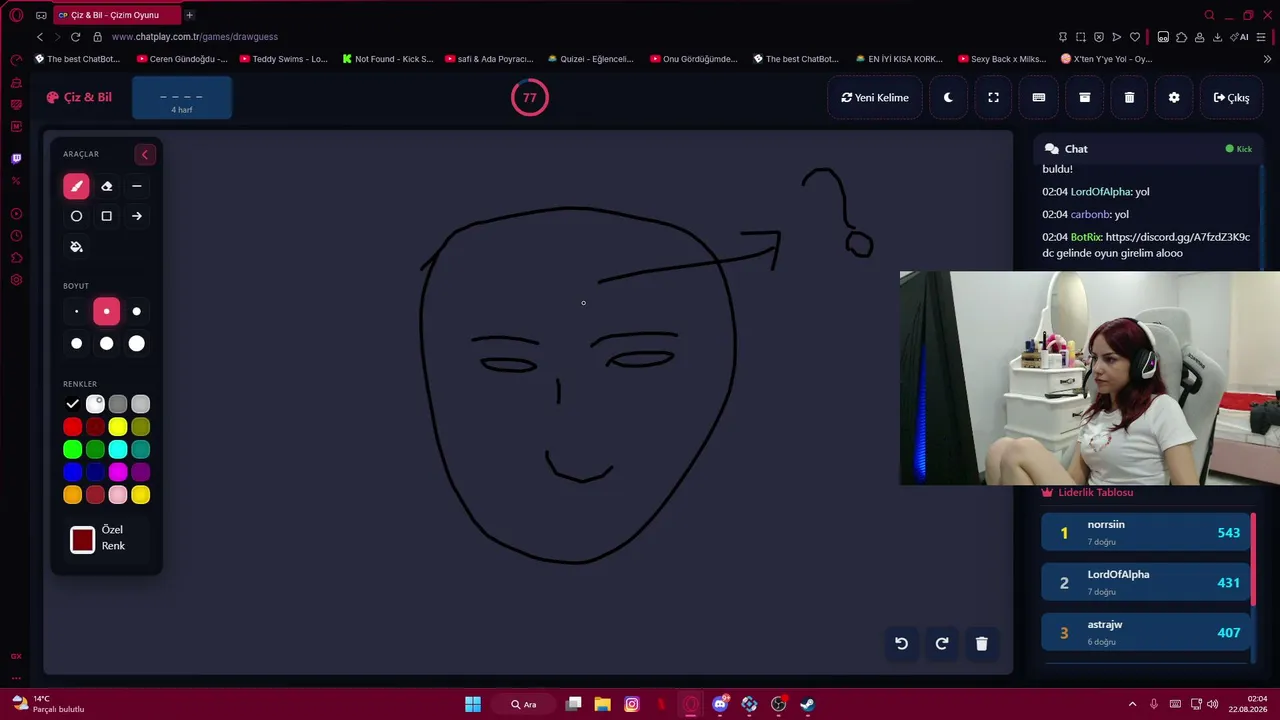Click the countdown timer showing 77

tap(529, 97)
